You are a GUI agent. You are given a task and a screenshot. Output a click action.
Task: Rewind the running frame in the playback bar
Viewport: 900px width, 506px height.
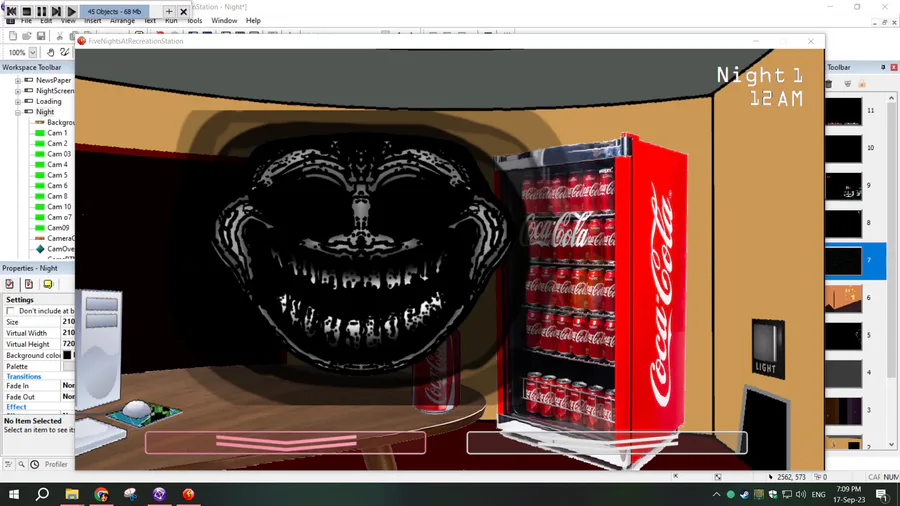11,11
